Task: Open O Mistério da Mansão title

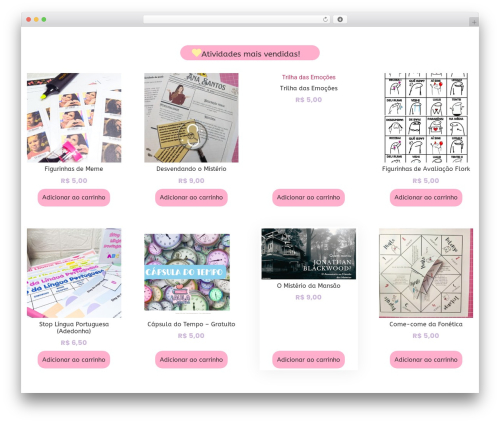Action: (x=309, y=286)
